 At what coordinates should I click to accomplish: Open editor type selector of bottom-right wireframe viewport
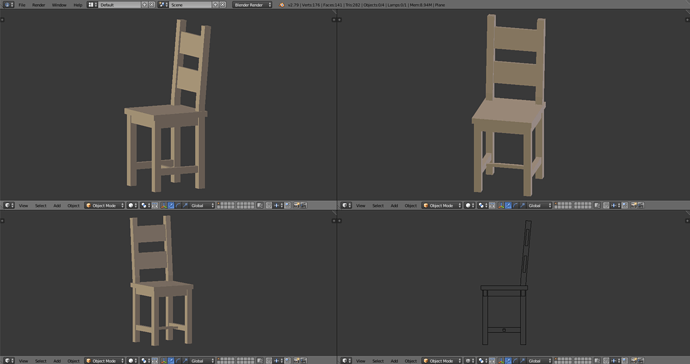pyautogui.click(x=346, y=360)
